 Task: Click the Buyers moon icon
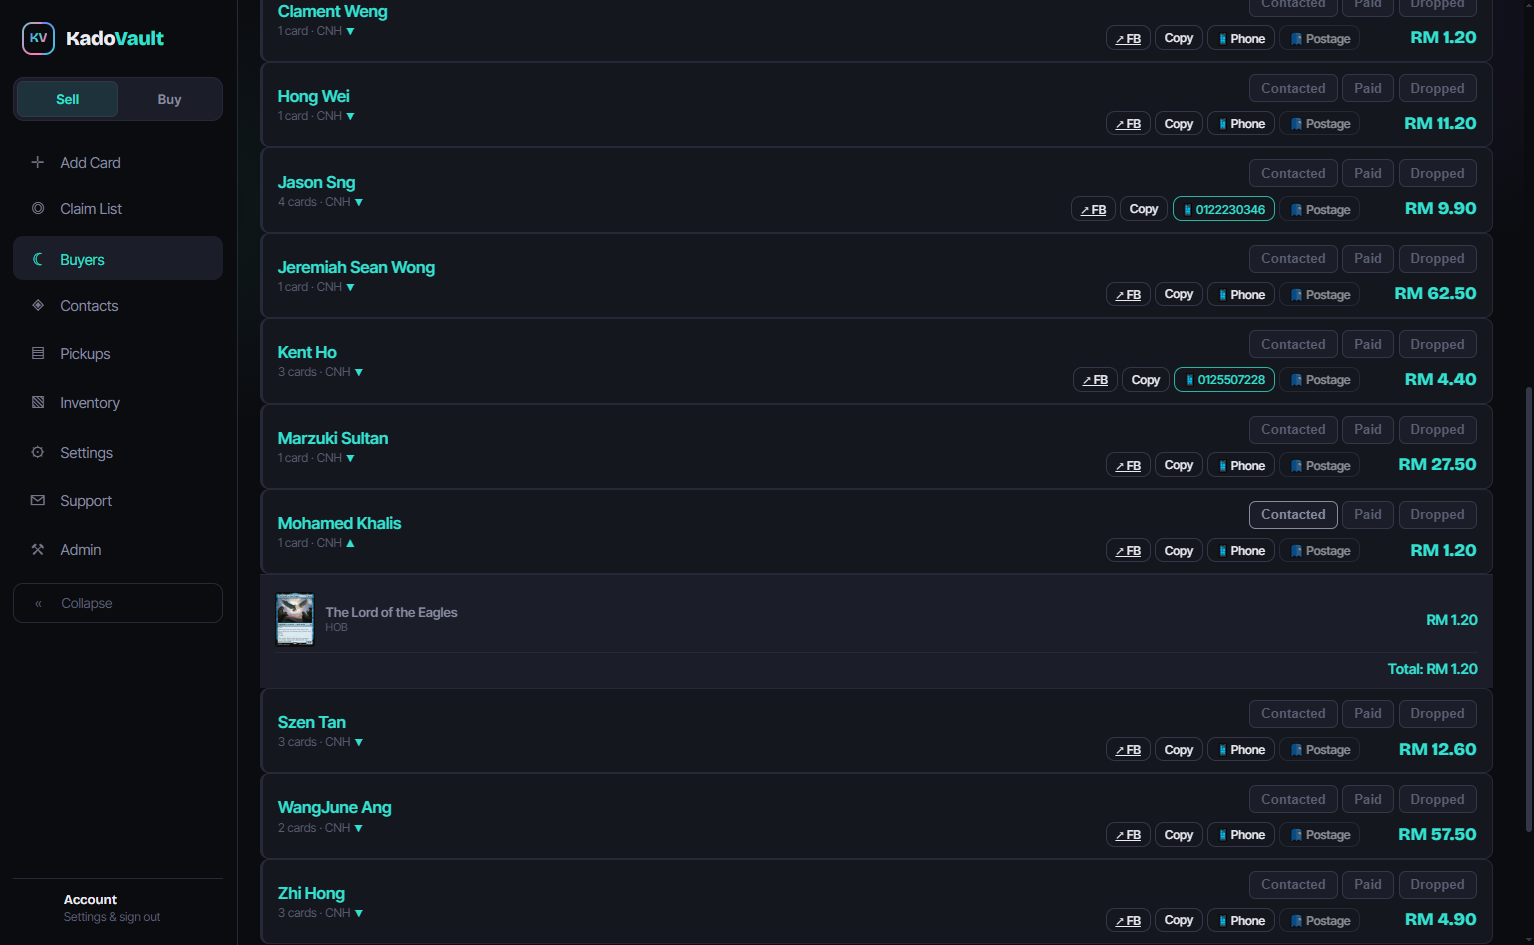[x=38, y=259]
